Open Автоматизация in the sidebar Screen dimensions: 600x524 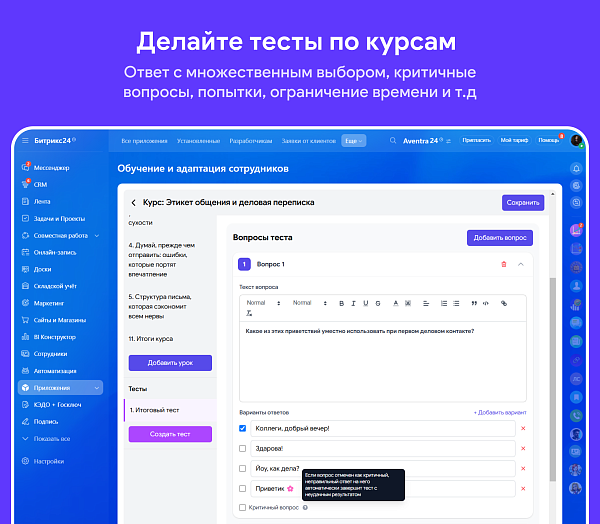(55, 371)
